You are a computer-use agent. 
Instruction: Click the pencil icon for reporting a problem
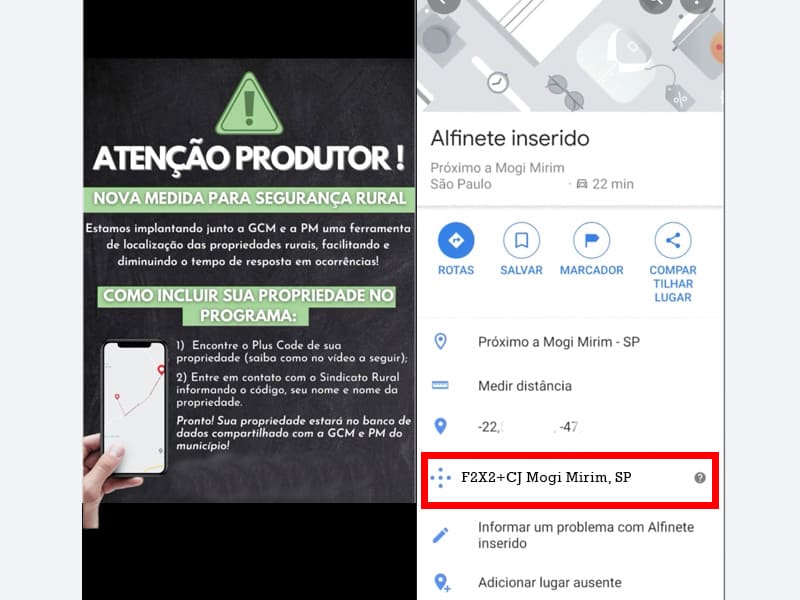coord(440,535)
